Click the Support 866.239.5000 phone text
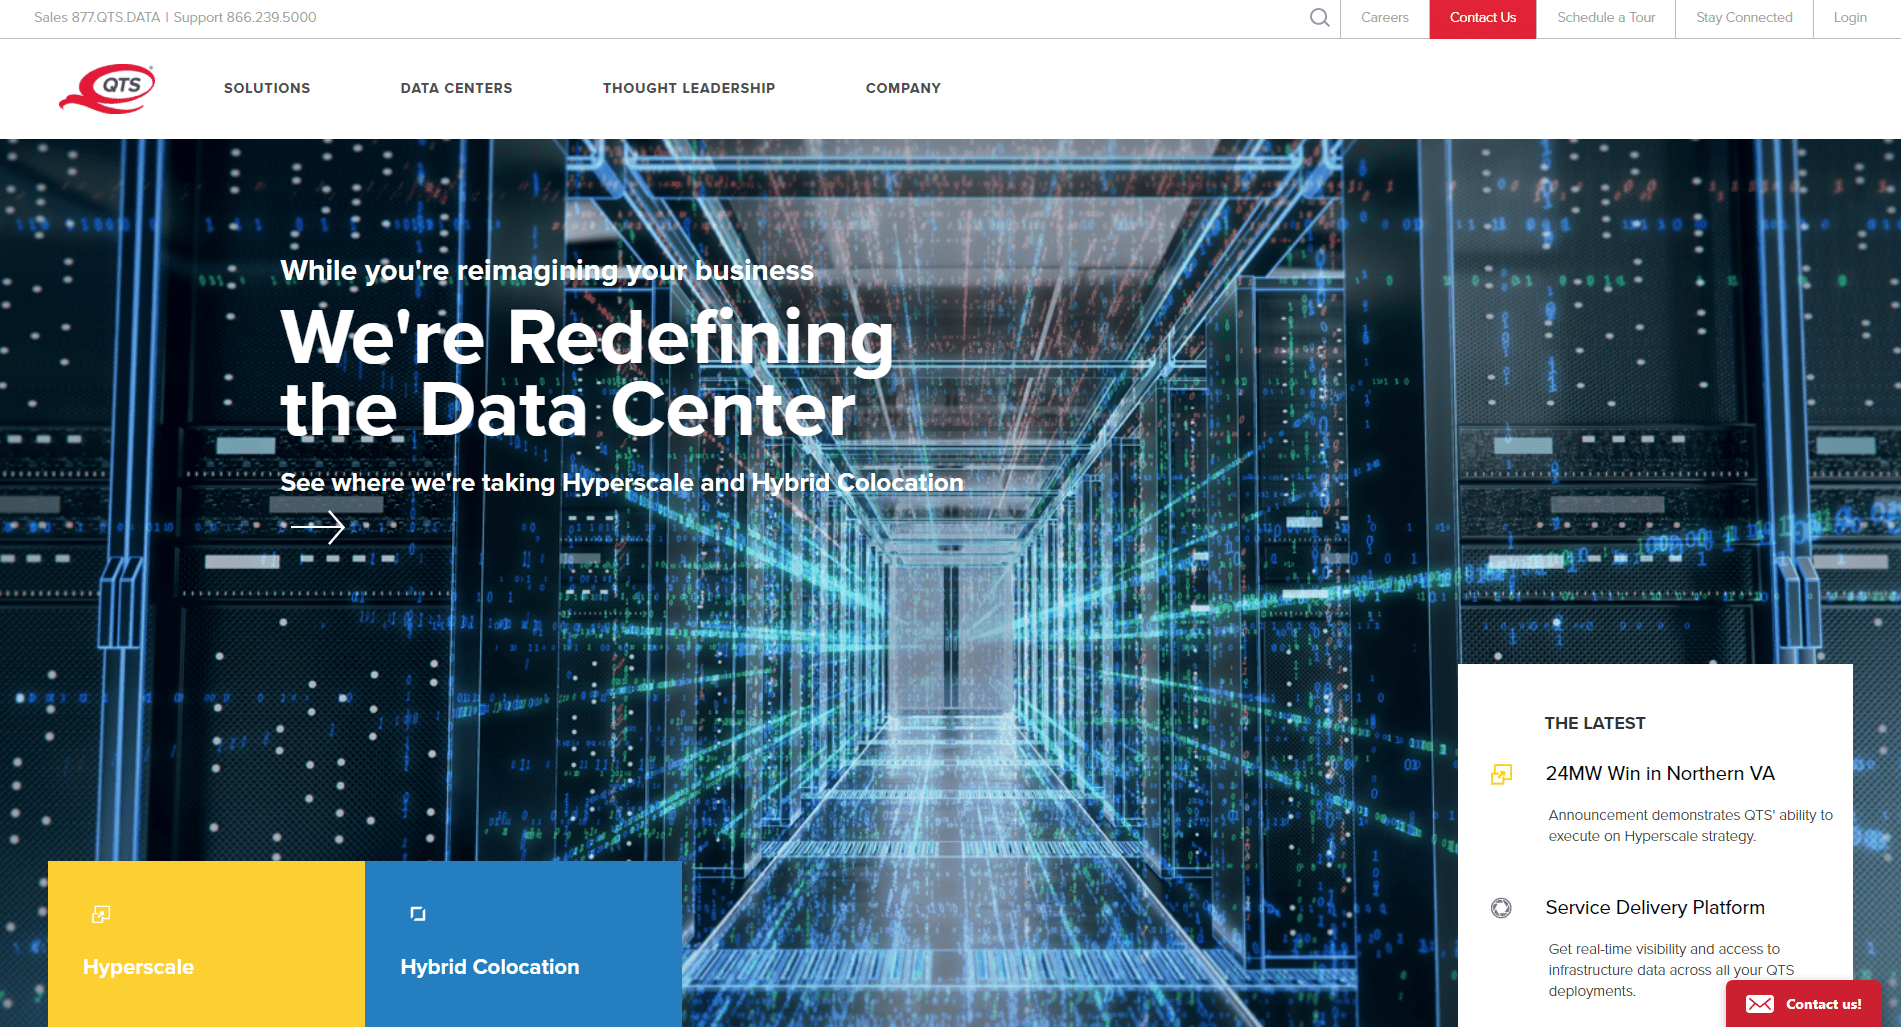Screen dimensions: 1901x1027 point(245,18)
